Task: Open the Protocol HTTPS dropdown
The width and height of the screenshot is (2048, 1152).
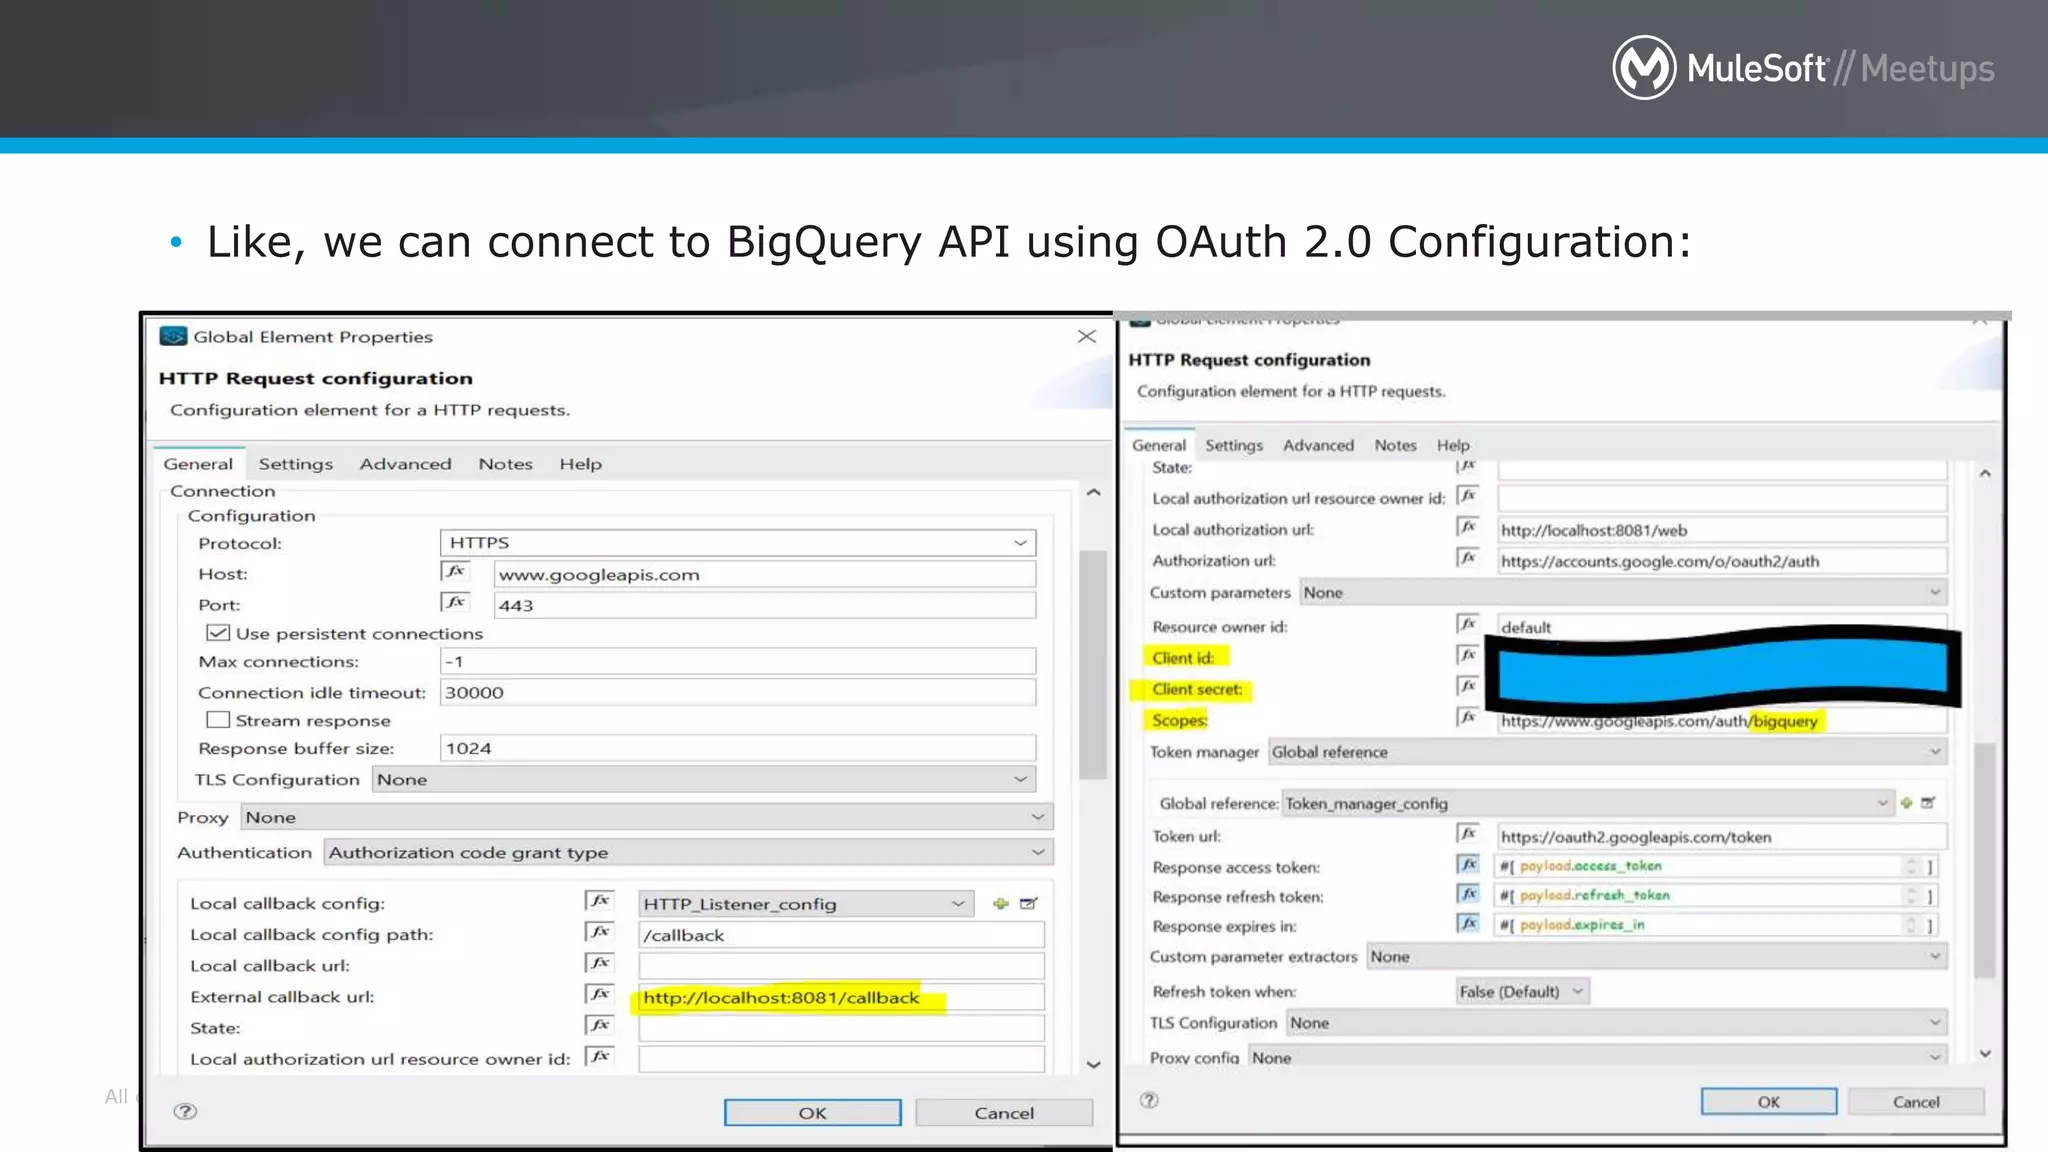Action: (x=738, y=543)
